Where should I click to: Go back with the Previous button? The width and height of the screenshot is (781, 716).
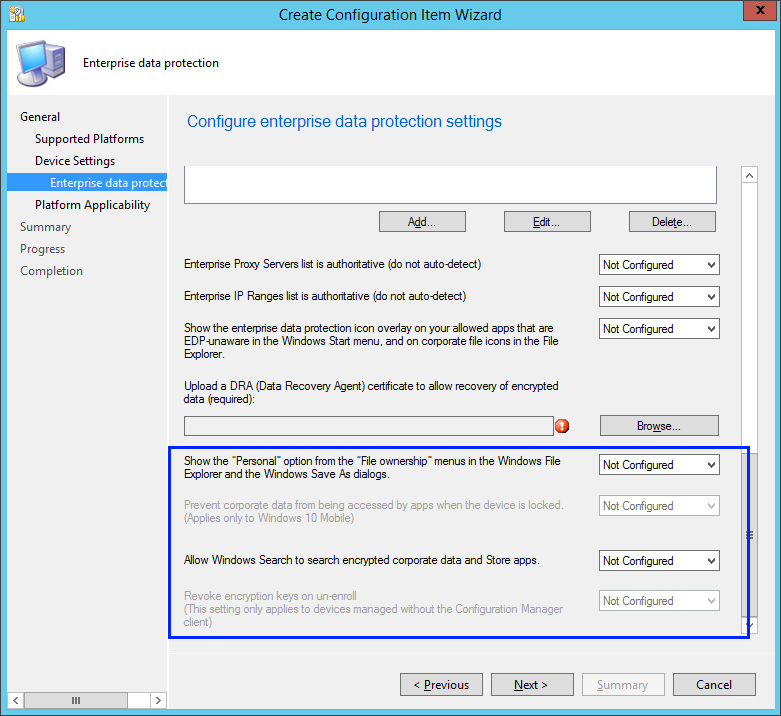coord(441,685)
